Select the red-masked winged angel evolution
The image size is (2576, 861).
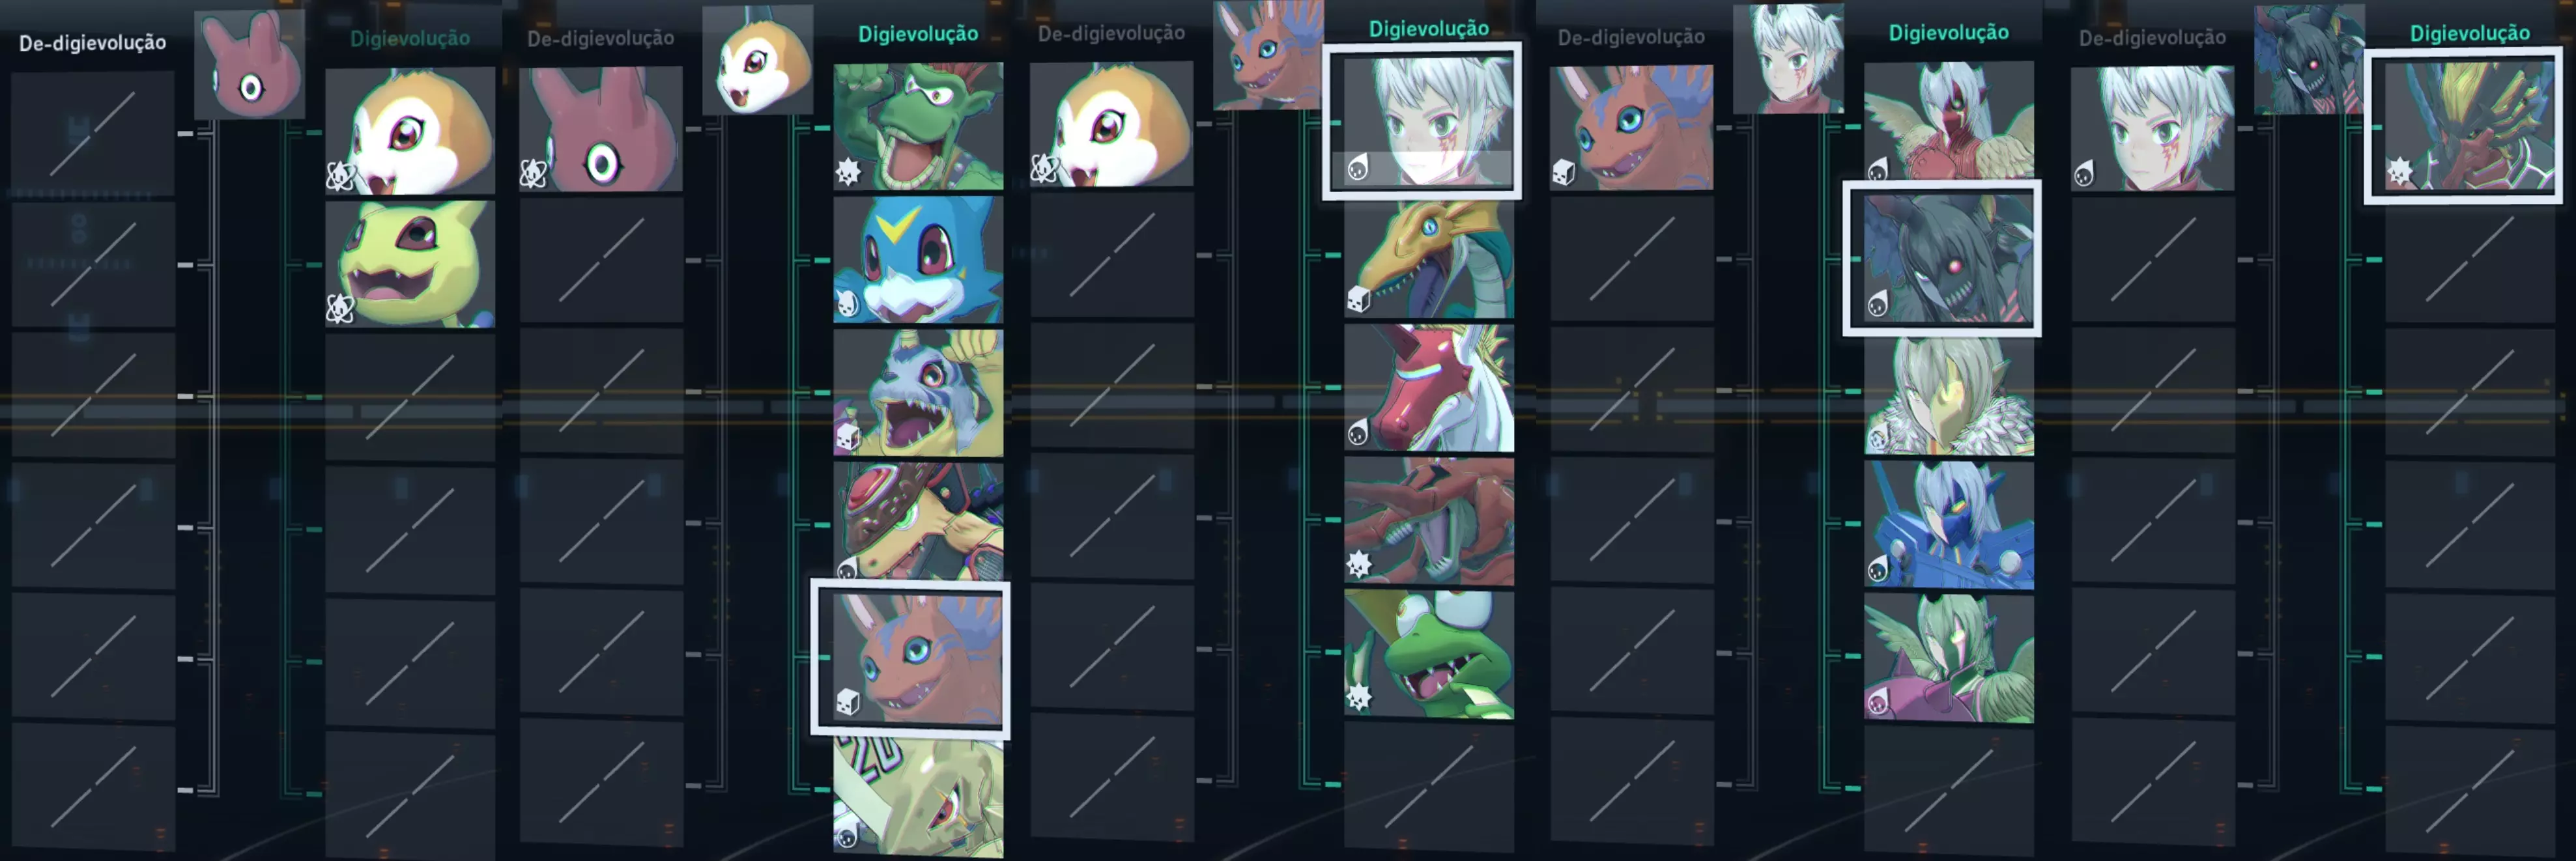(1948, 121)
